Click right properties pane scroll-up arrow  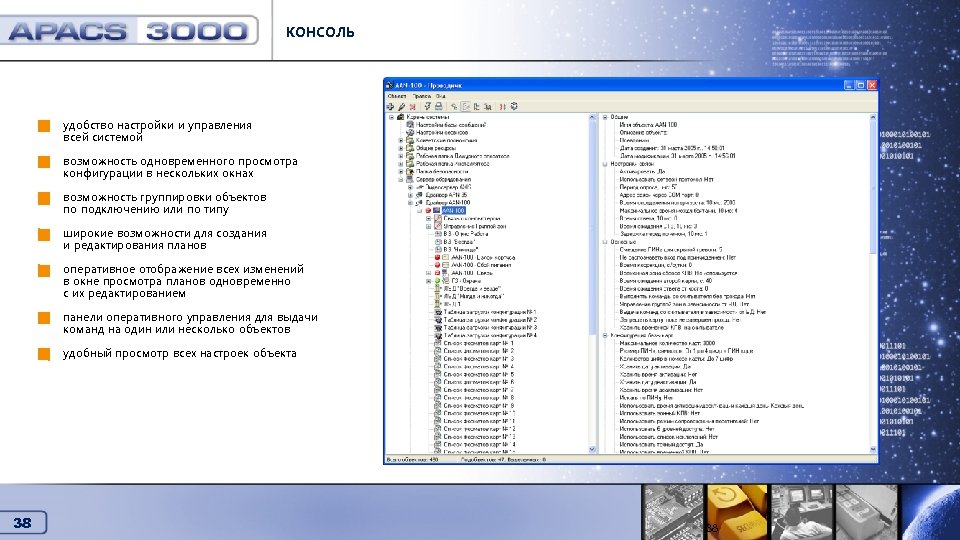[x=873, y=117]
